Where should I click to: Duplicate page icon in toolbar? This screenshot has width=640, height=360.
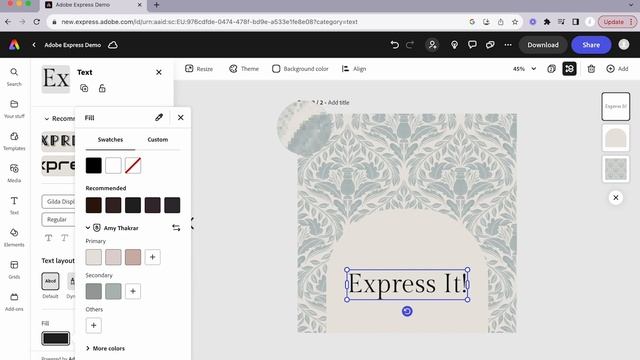point(551,69)
